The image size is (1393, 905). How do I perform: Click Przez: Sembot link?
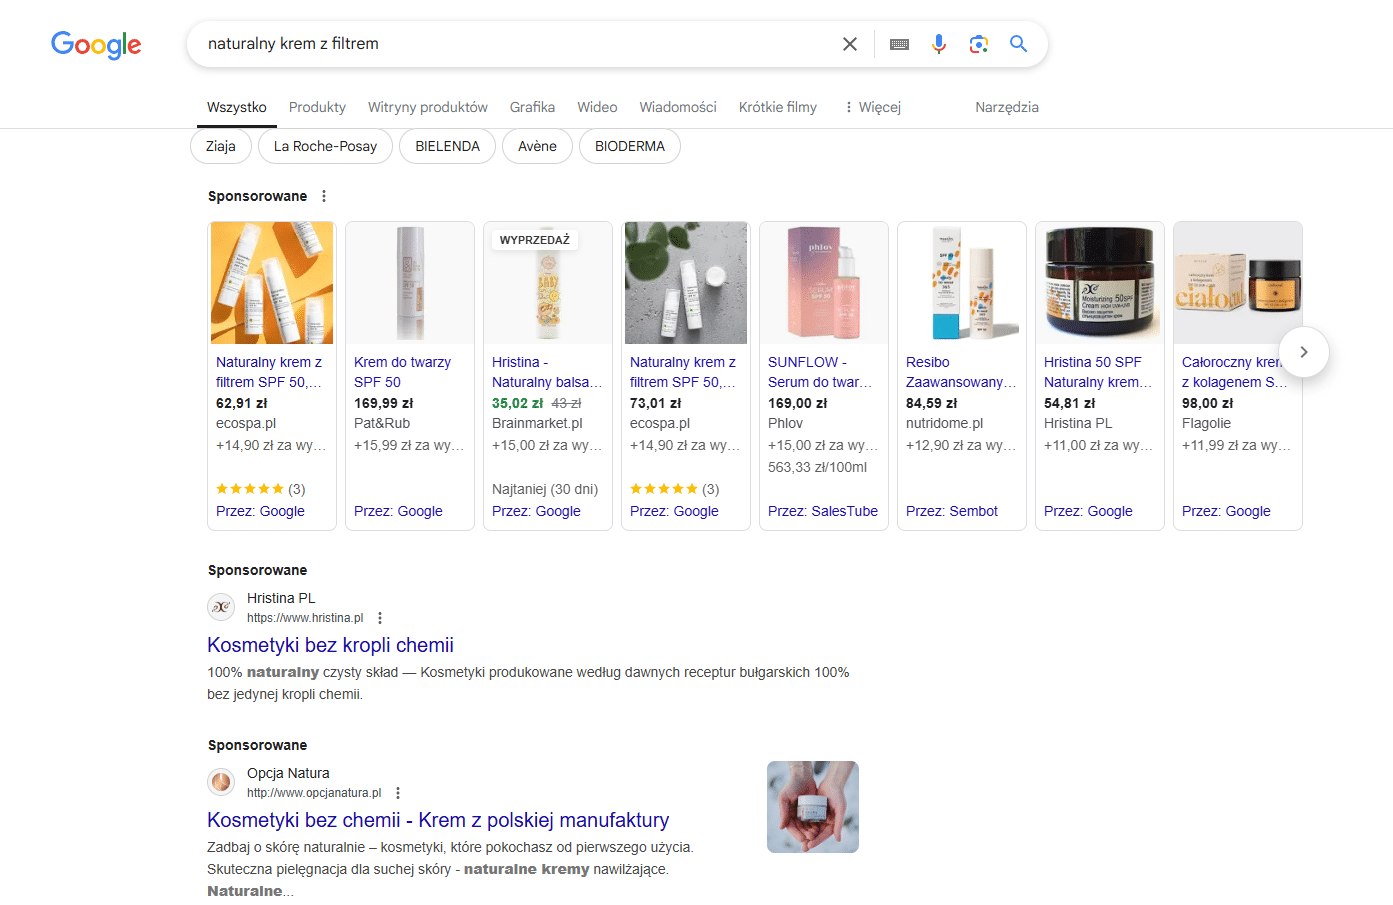click(952, 511)
